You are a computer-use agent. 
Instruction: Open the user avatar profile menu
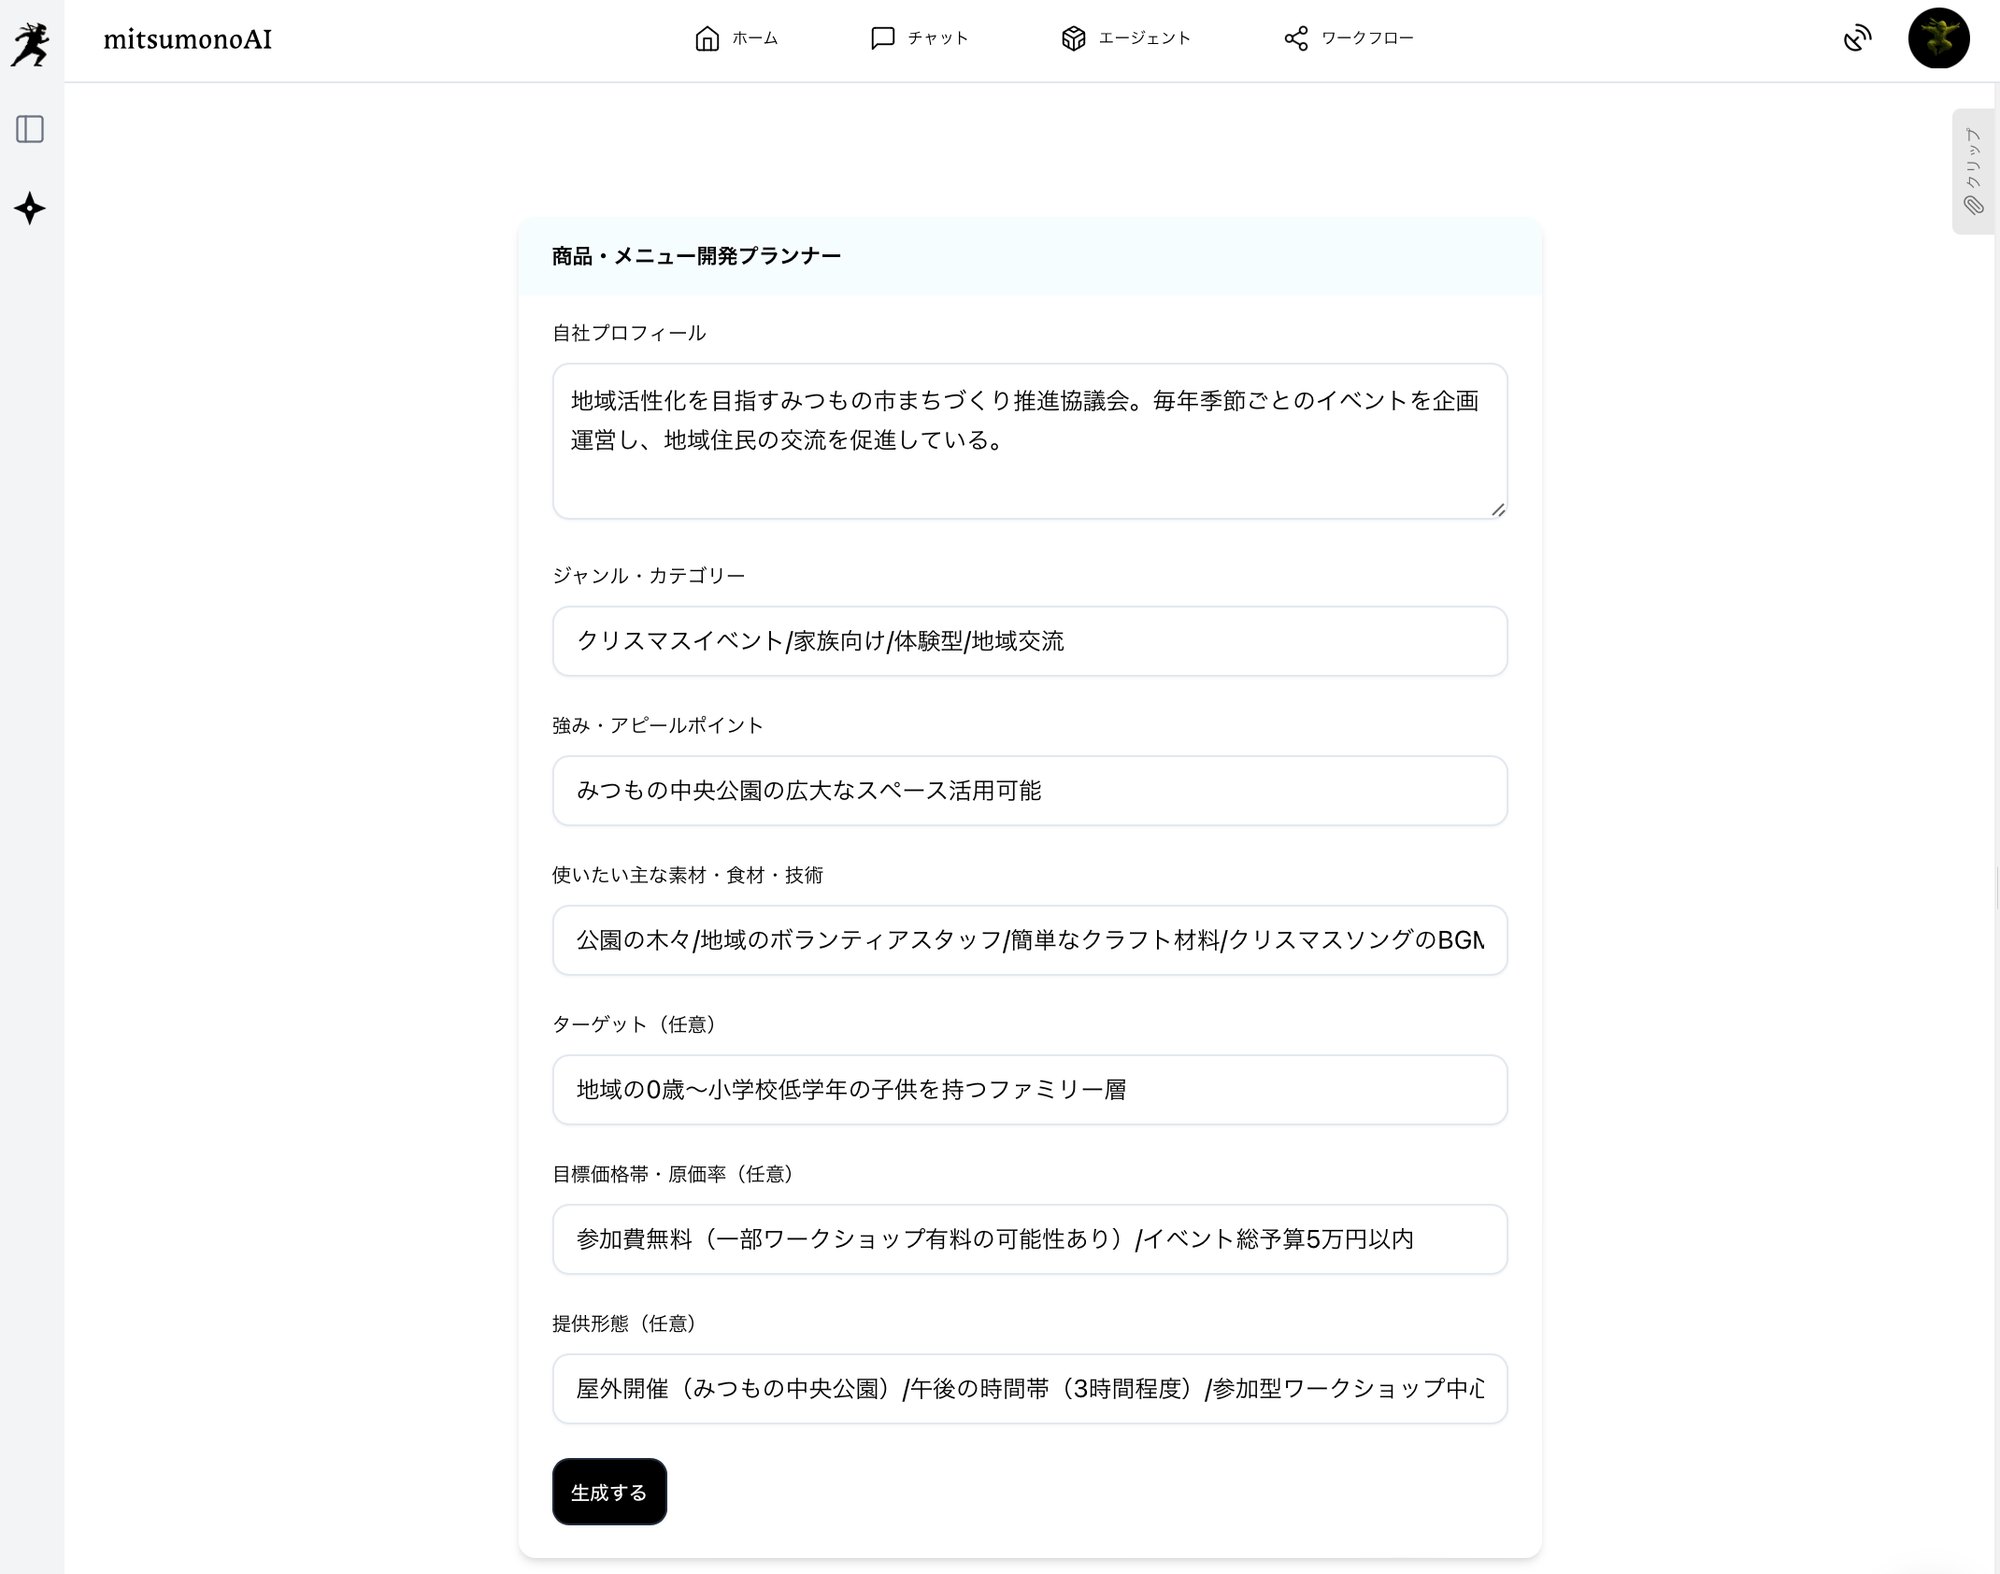1938,39
